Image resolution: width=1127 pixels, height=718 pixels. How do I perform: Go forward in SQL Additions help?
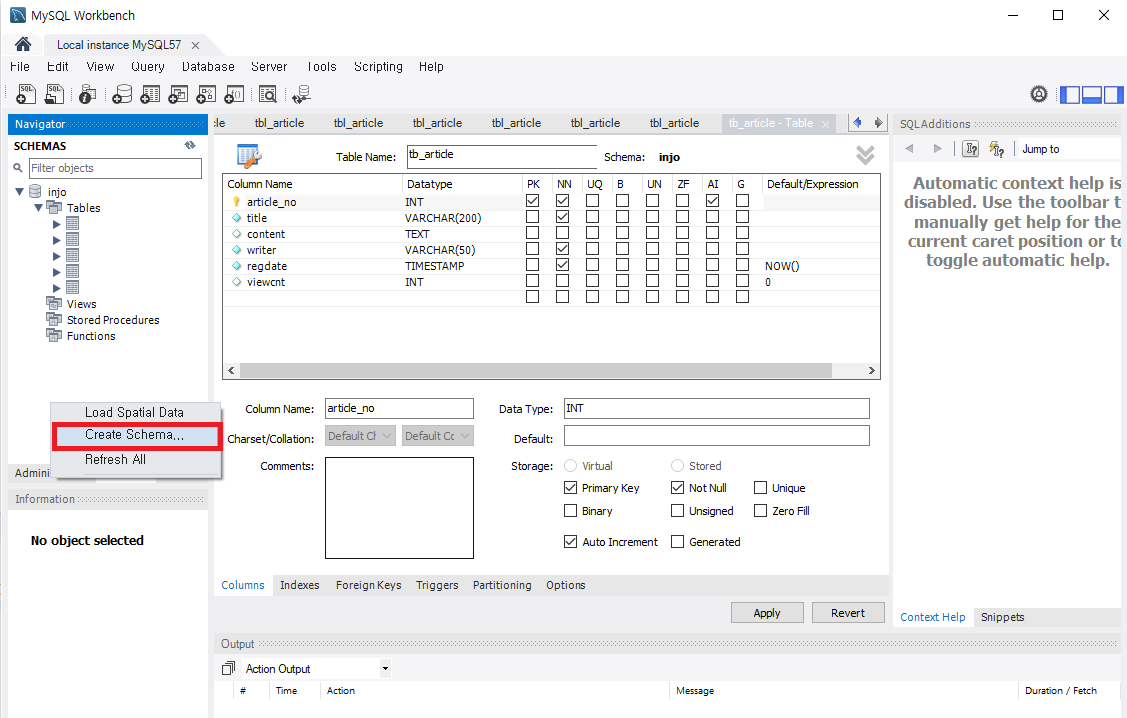(937, 149)
